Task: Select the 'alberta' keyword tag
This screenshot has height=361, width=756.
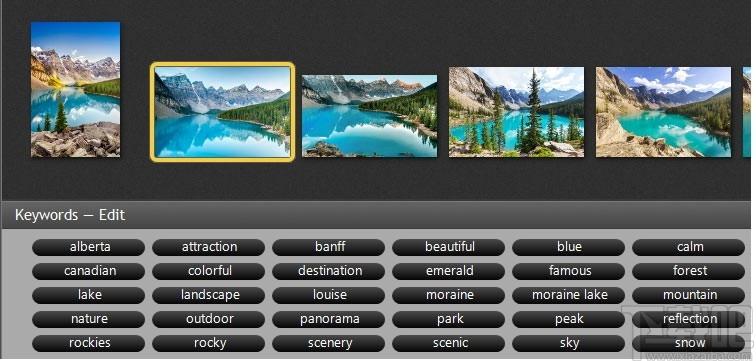Action: point(88,247)
